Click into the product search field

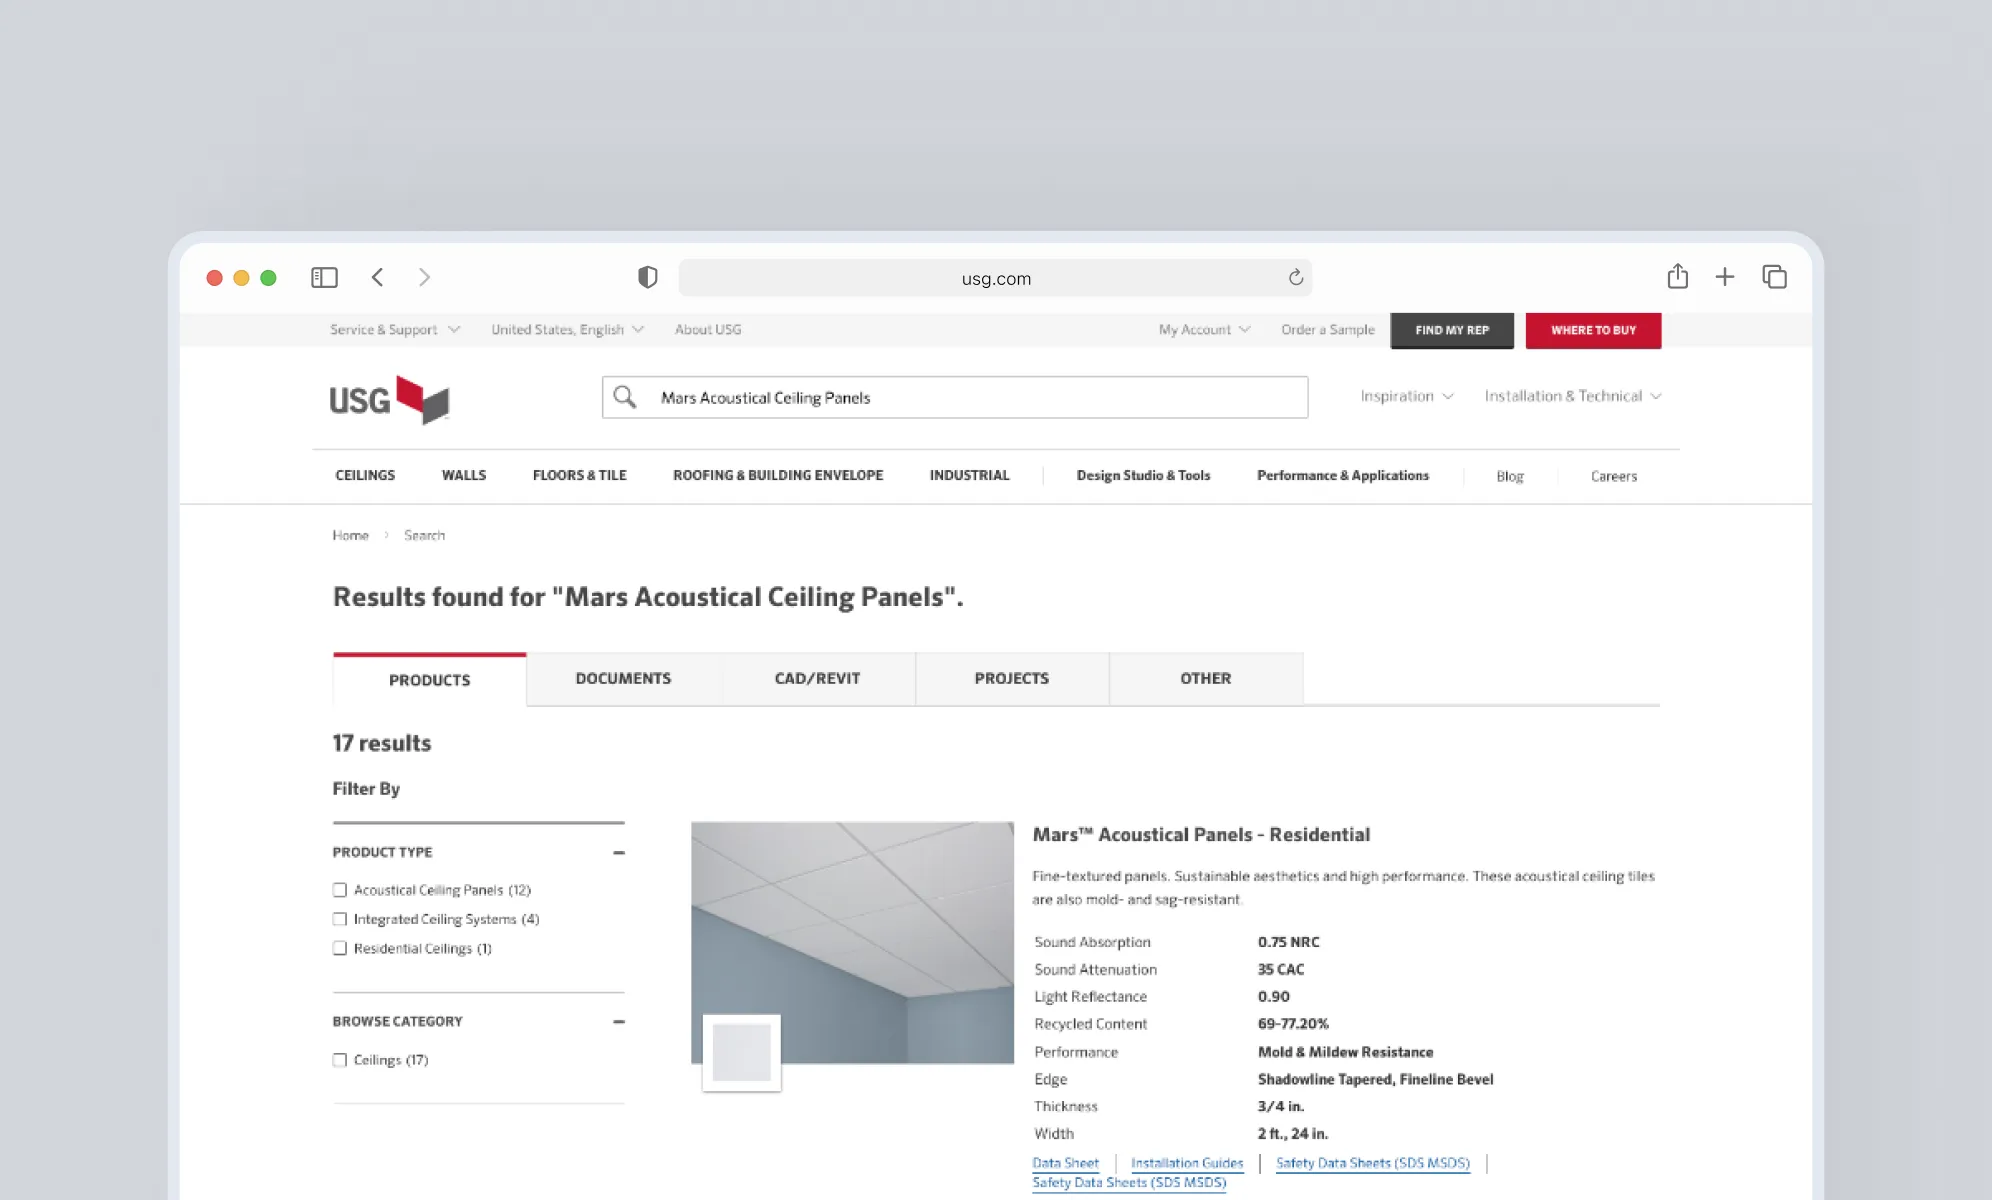[x=955, y=397]
